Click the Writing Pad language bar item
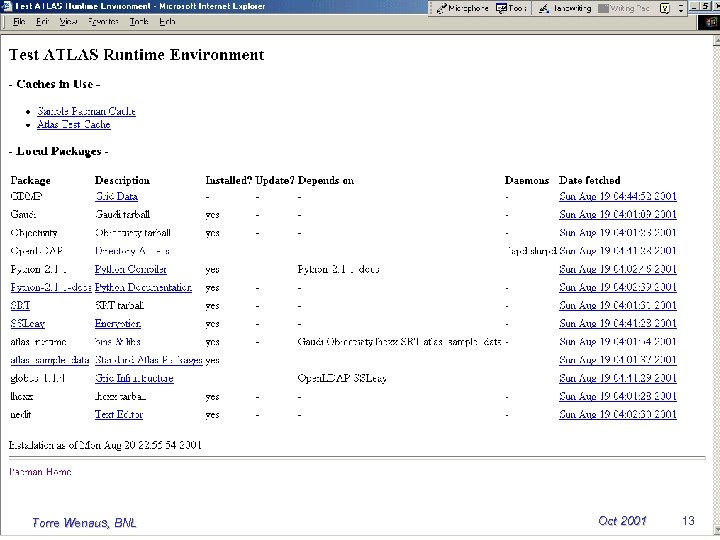The height and width of the screenshot is (540, 720). point(624,8)
